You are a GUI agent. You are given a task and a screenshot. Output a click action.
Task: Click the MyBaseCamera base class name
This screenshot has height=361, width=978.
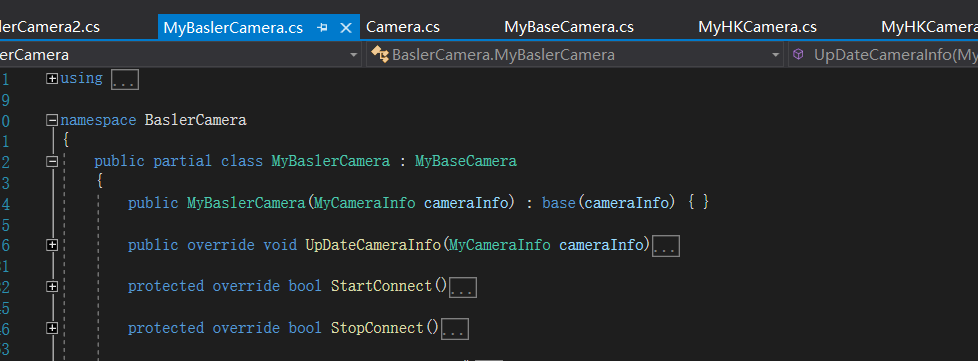[466, 161]
